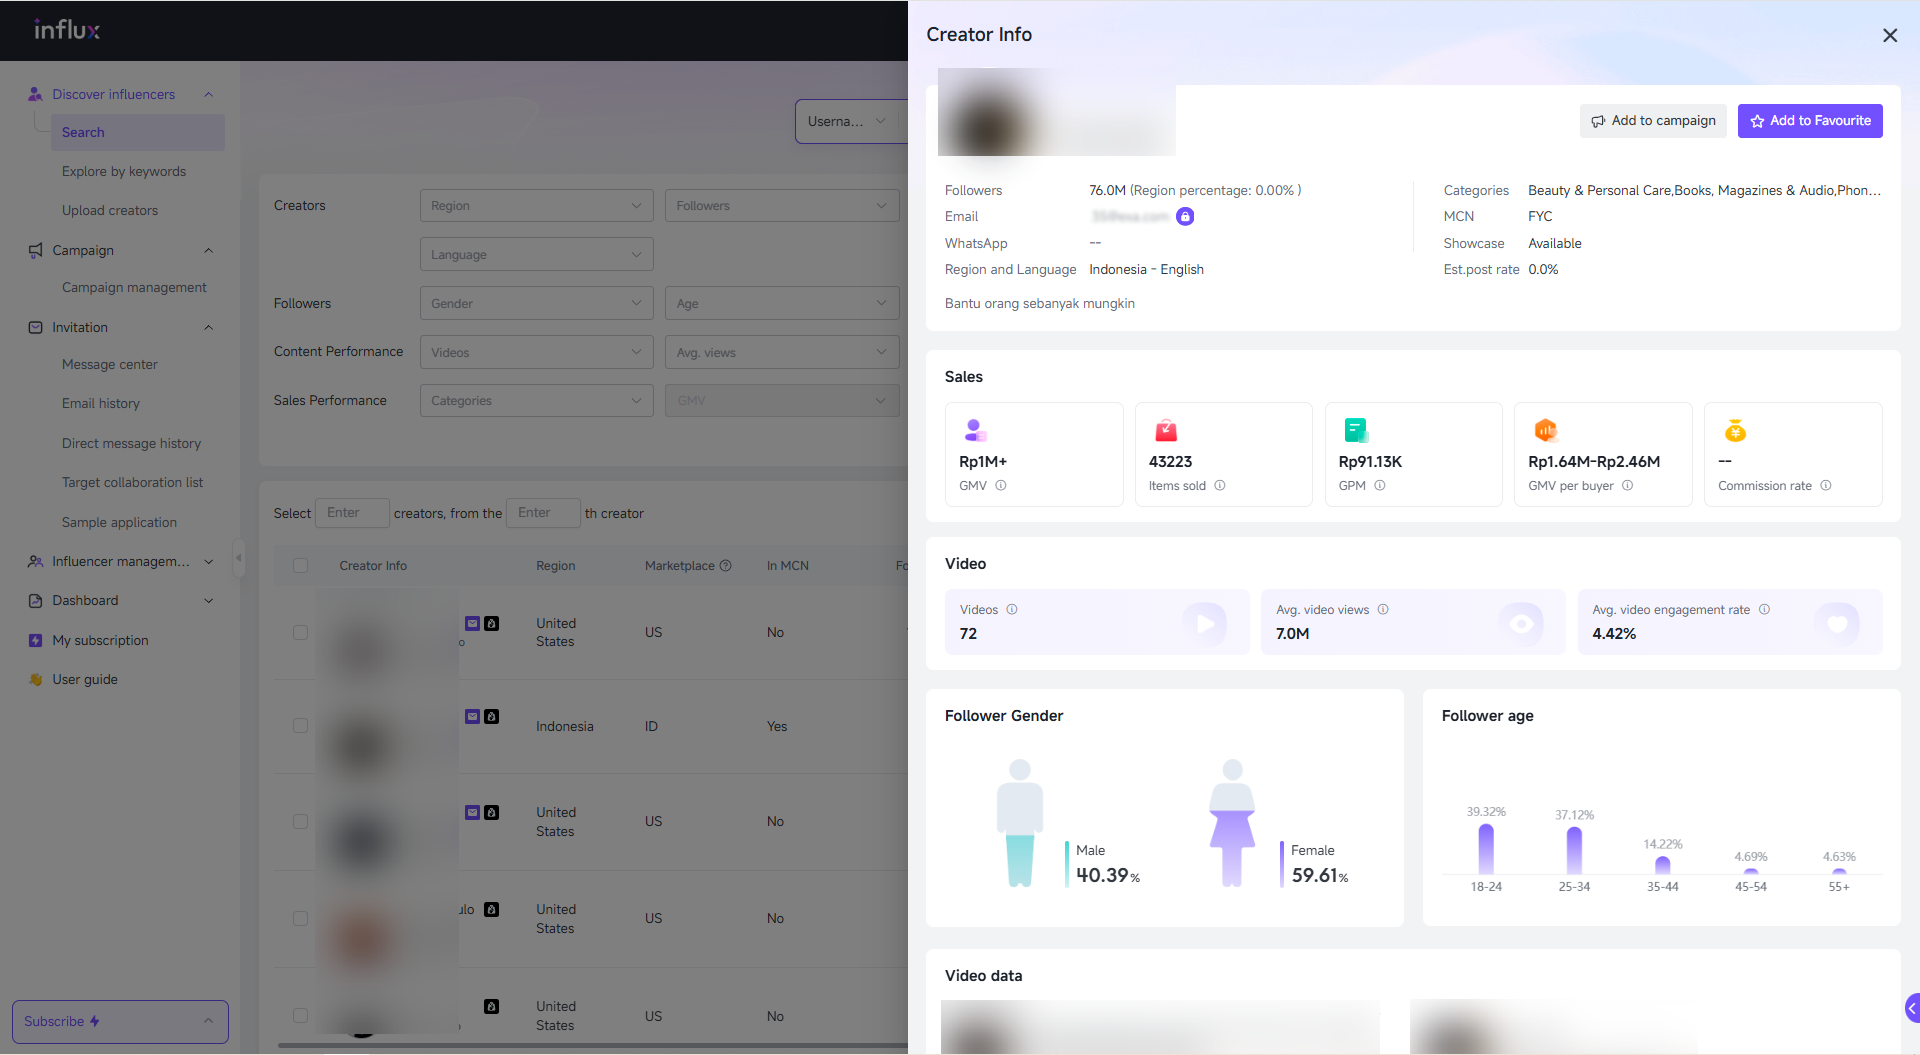Check the first United States creator row

[x=300, y=633]
